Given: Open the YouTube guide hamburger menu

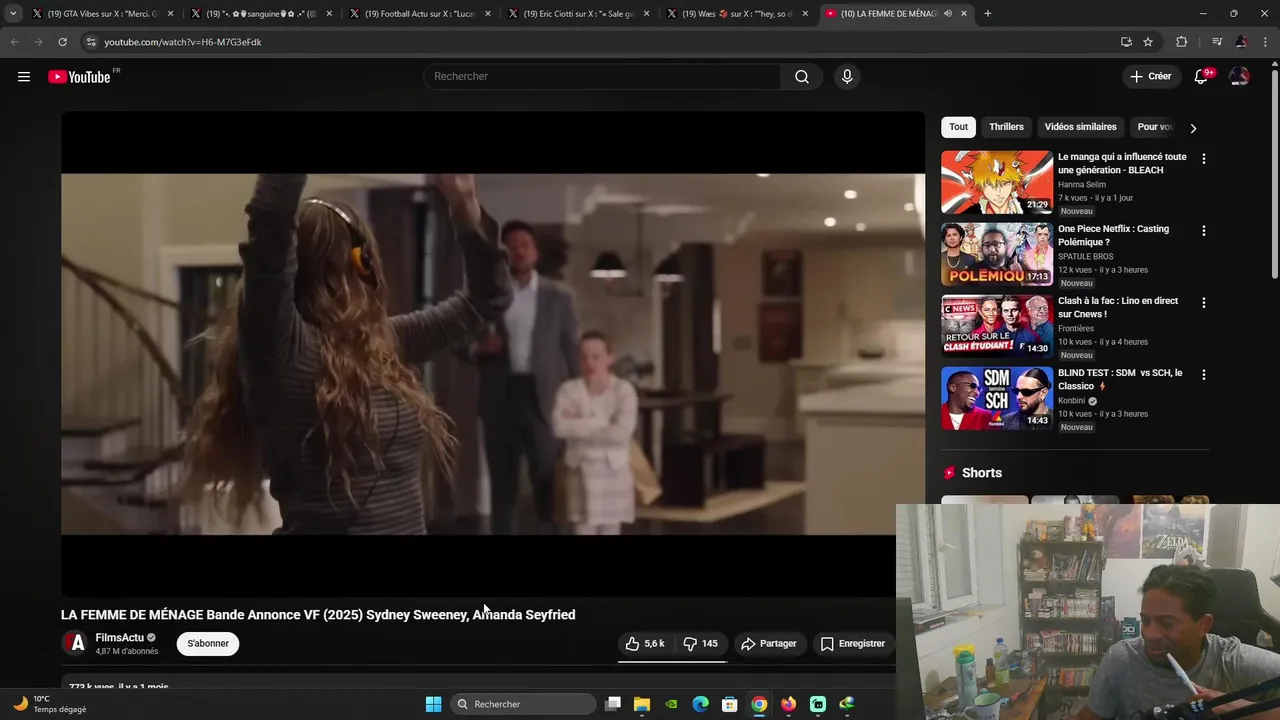Looking at the screenshot, I should 24,77.
